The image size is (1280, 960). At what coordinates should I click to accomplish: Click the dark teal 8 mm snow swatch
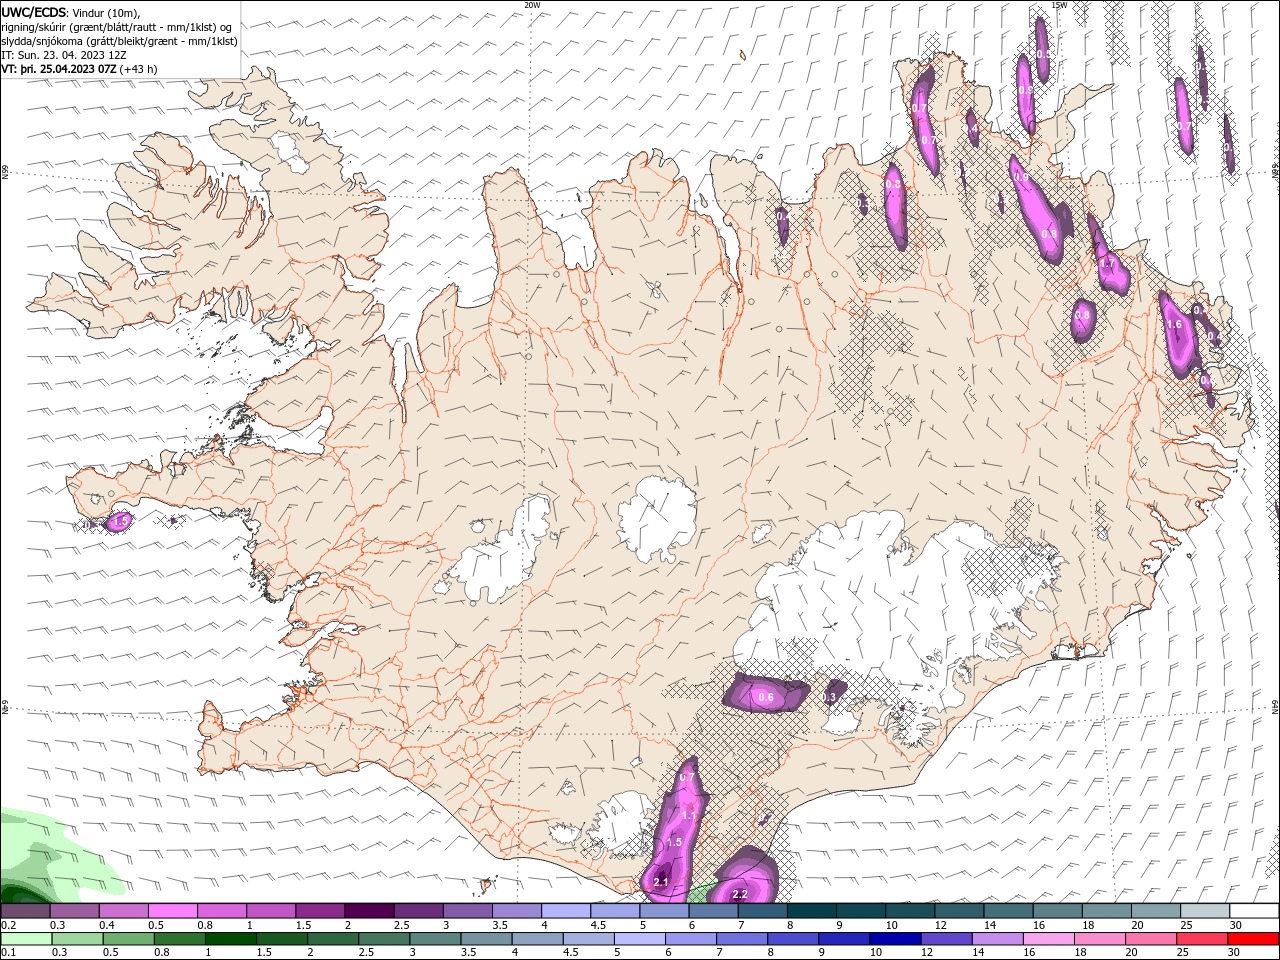click(812, 911)
